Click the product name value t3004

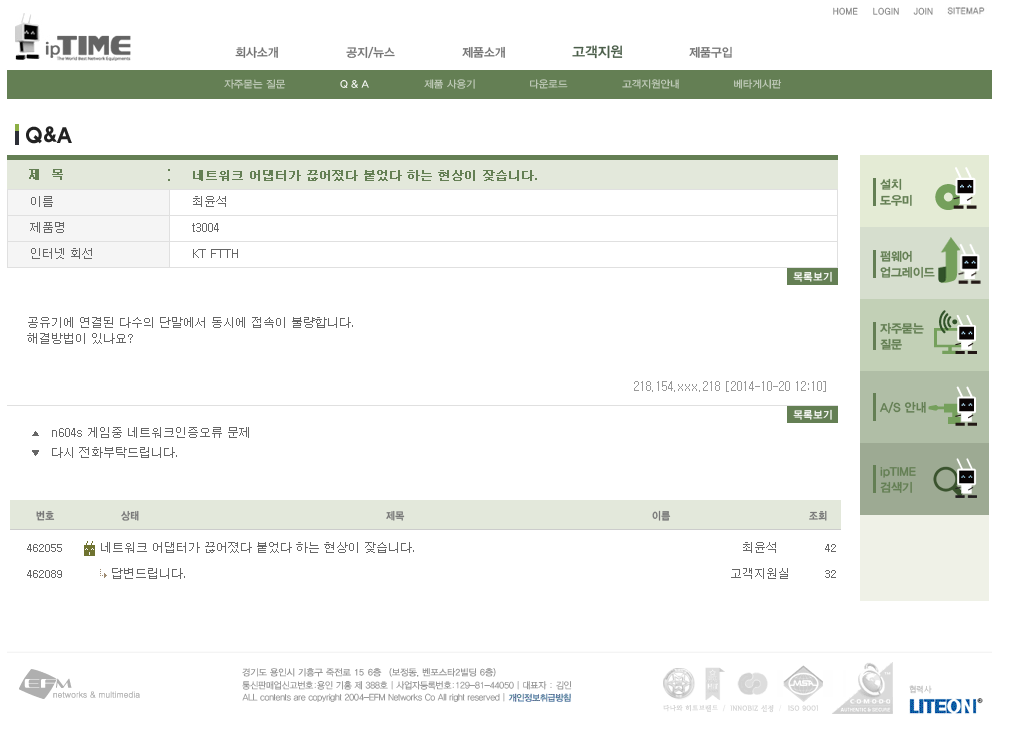205,228
